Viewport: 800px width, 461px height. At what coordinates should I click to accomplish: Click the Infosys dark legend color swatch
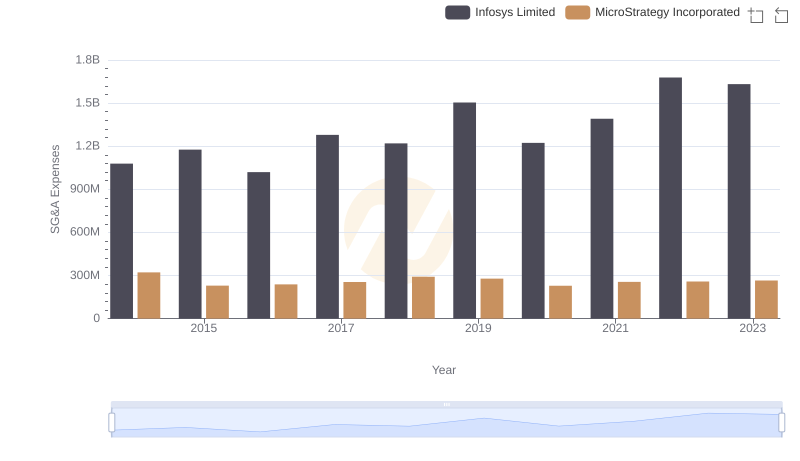click(457, 12)
